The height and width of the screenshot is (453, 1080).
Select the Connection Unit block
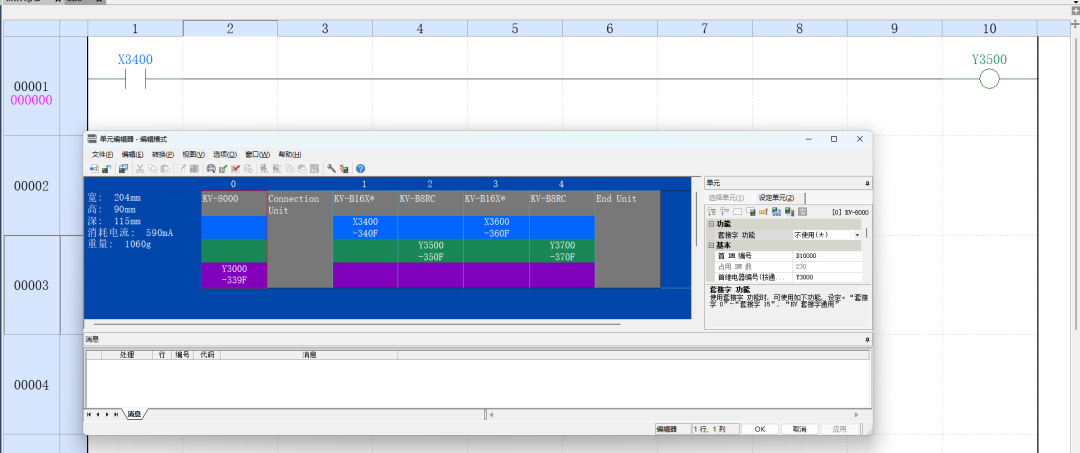pos(300,239)
